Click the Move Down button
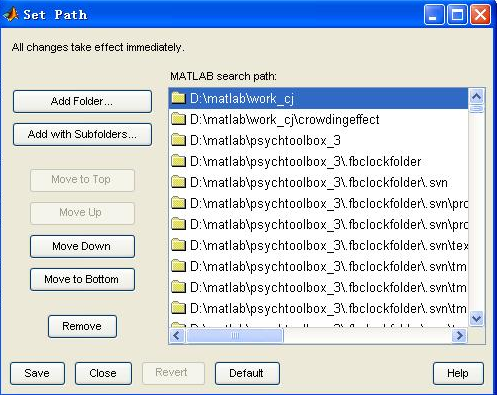This screenshot has width=498, height=395. pyautogui.click(x=82, y=246)
